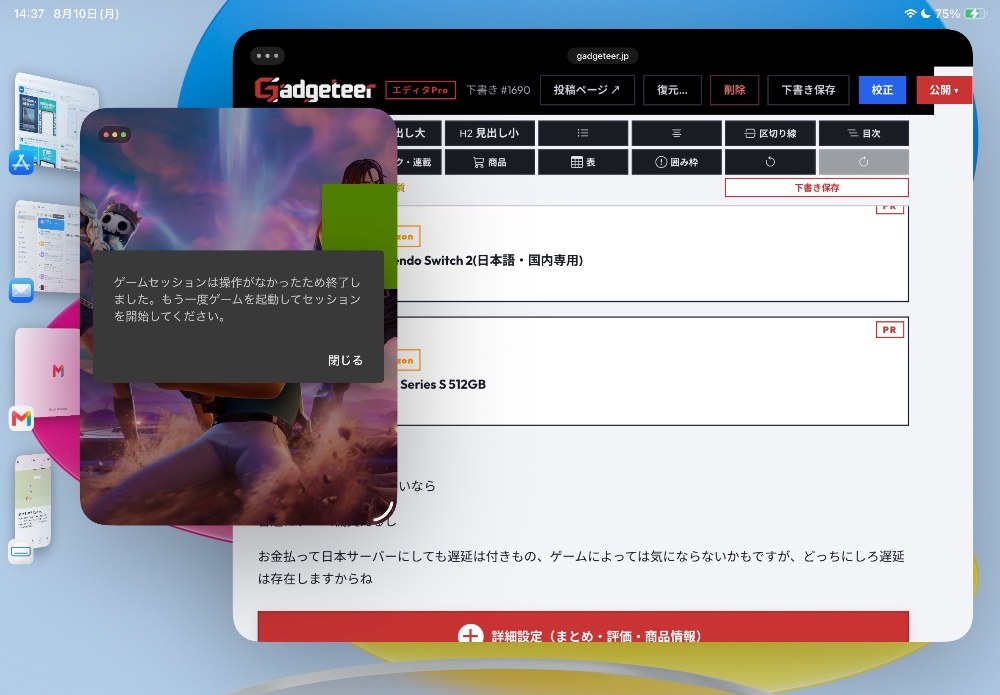Click 下書き保存 in the black header
Viewport: 1000px width, 695px height.
pyautogui.click(x=808, y=90)
